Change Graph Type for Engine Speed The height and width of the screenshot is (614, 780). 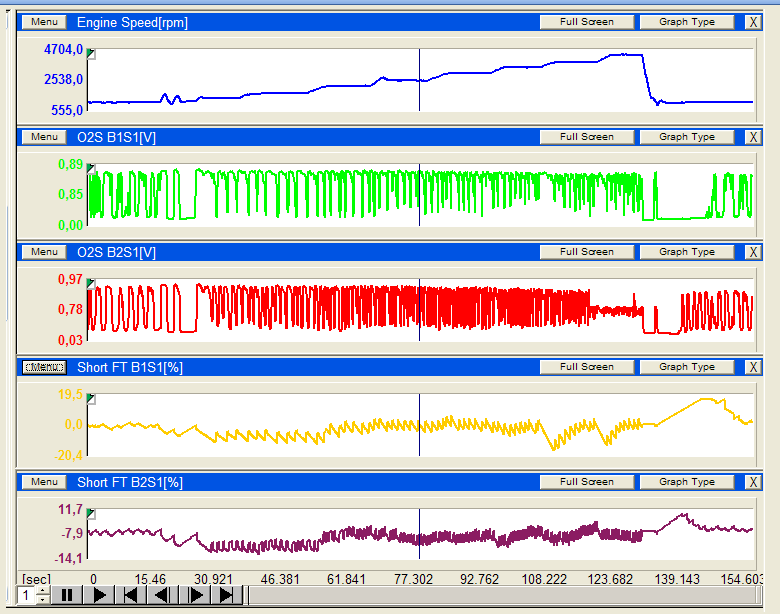[x=687, y=22]
